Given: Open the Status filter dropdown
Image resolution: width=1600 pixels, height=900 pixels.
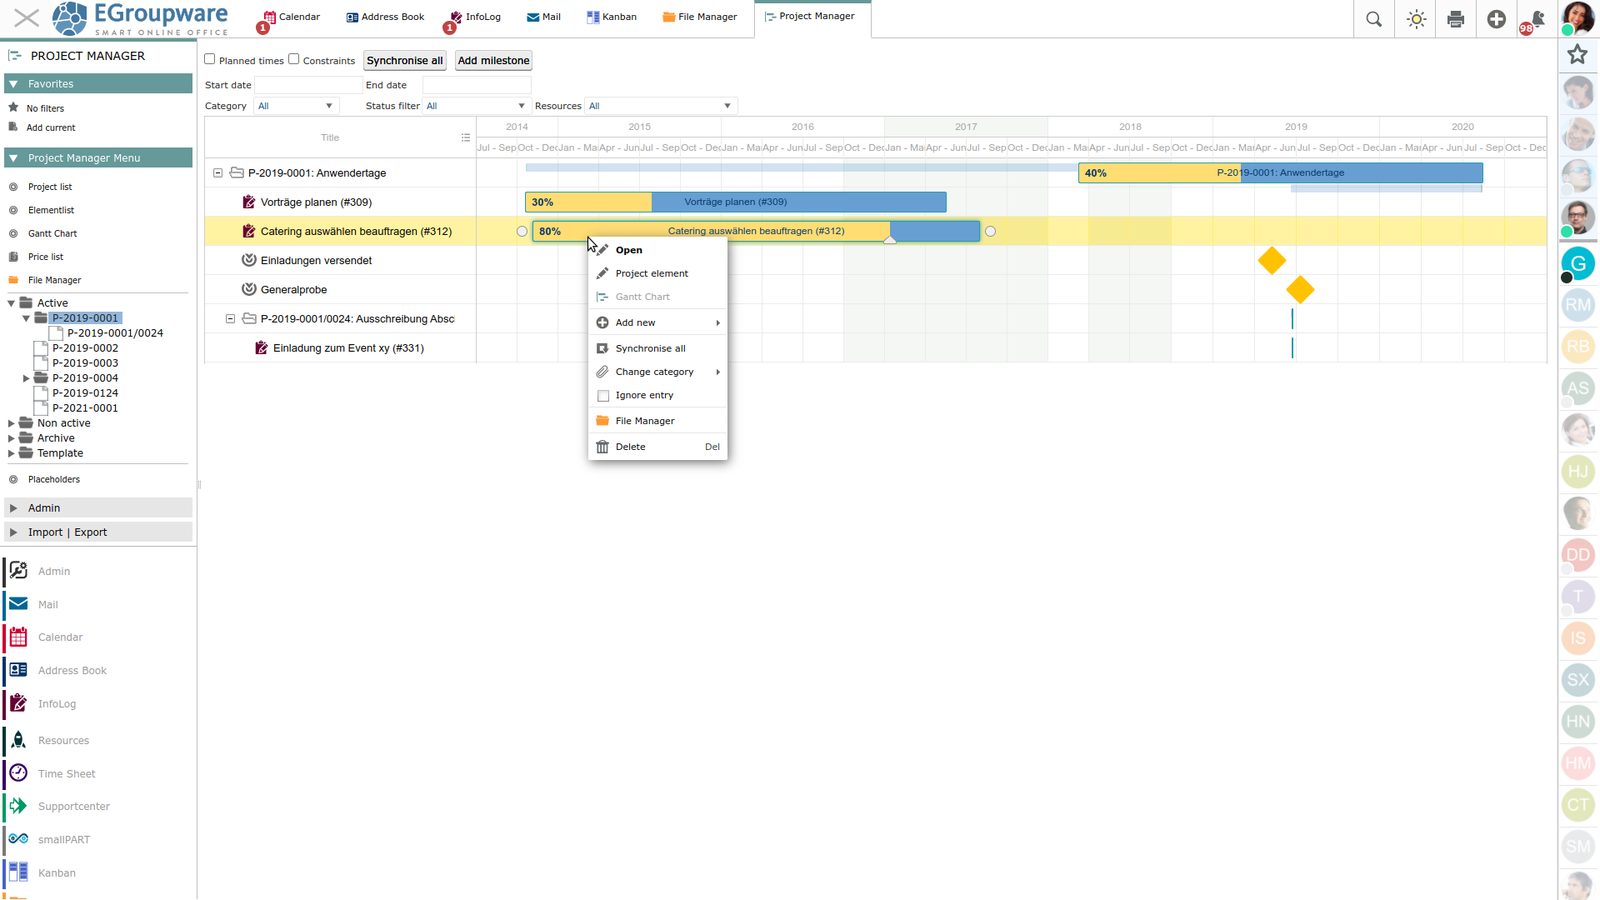Looking at the screenshot, I should [475, 106].
